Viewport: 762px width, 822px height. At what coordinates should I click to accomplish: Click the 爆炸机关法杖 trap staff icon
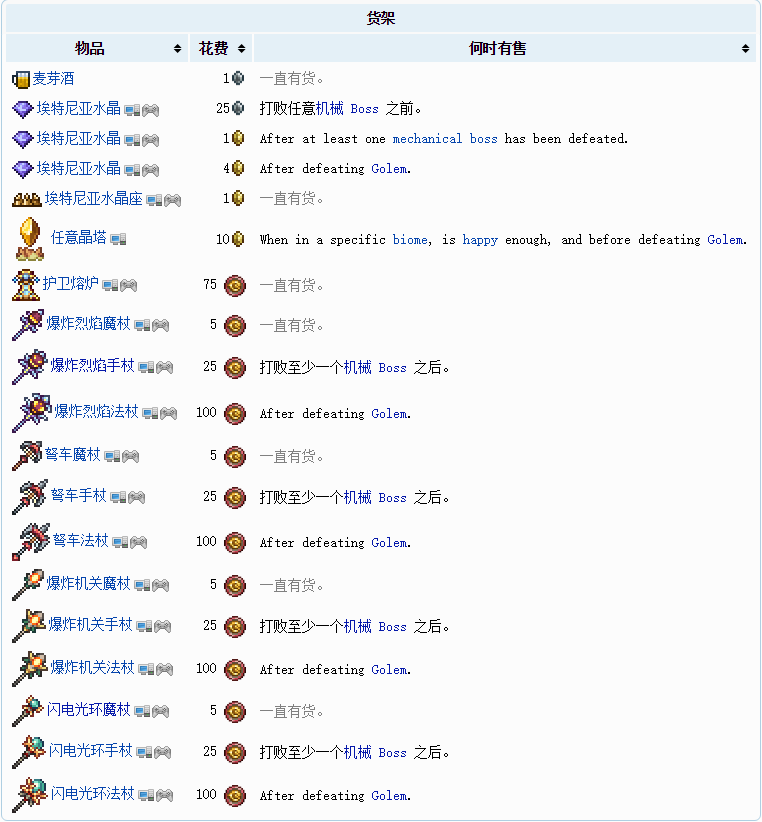(30, 669)
